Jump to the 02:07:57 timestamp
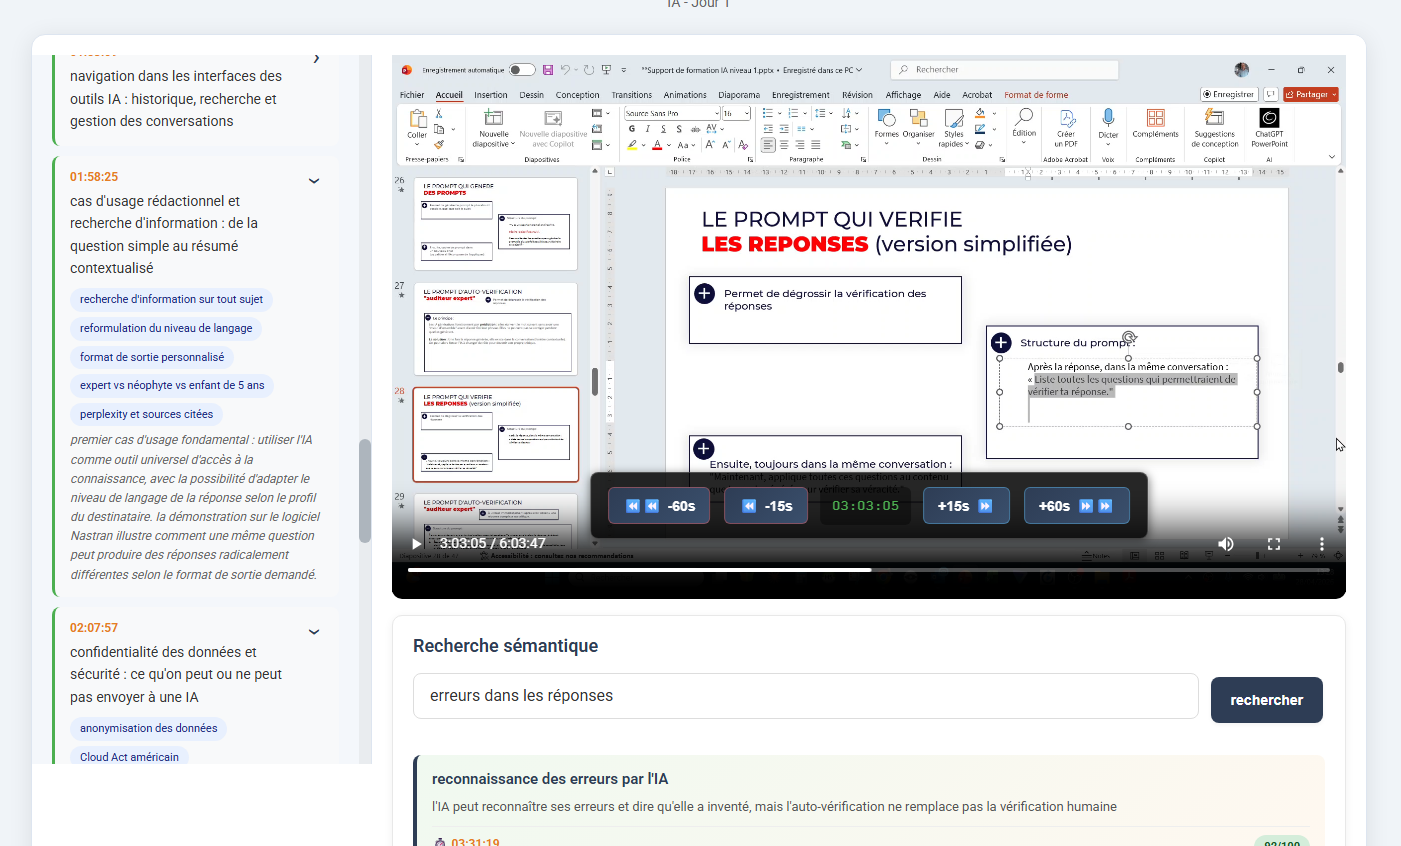Screen dimensions: 1401x846 [x=94, y=628]
